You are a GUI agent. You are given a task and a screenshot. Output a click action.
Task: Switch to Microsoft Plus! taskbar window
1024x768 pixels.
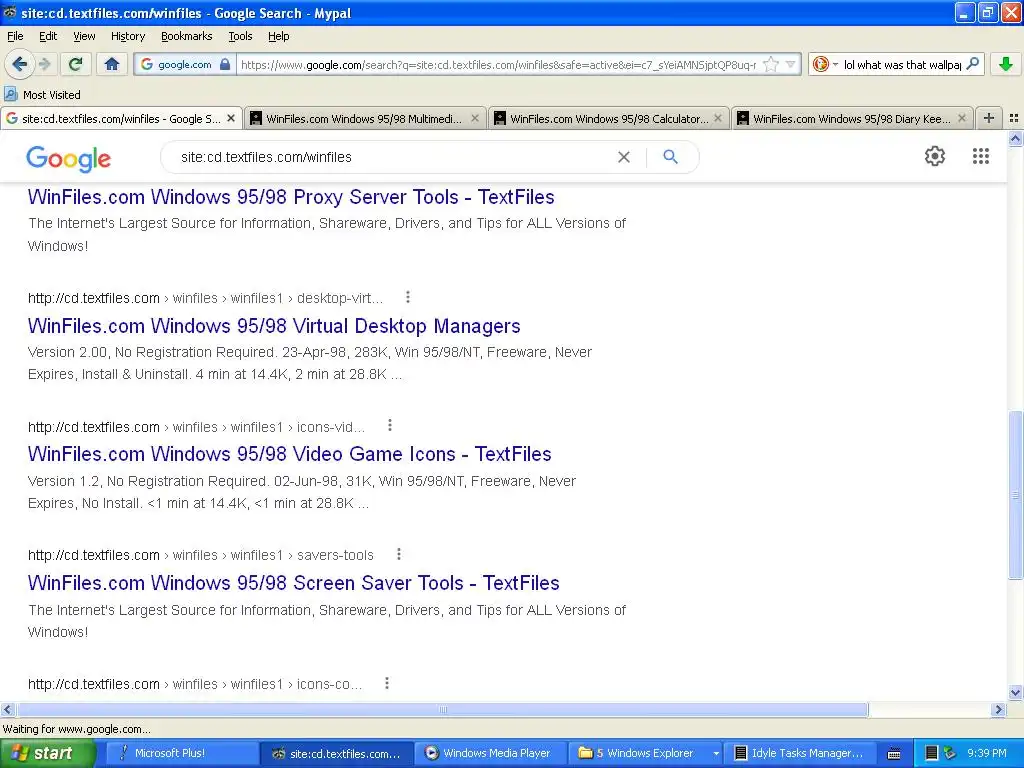(x=182, y=753)
